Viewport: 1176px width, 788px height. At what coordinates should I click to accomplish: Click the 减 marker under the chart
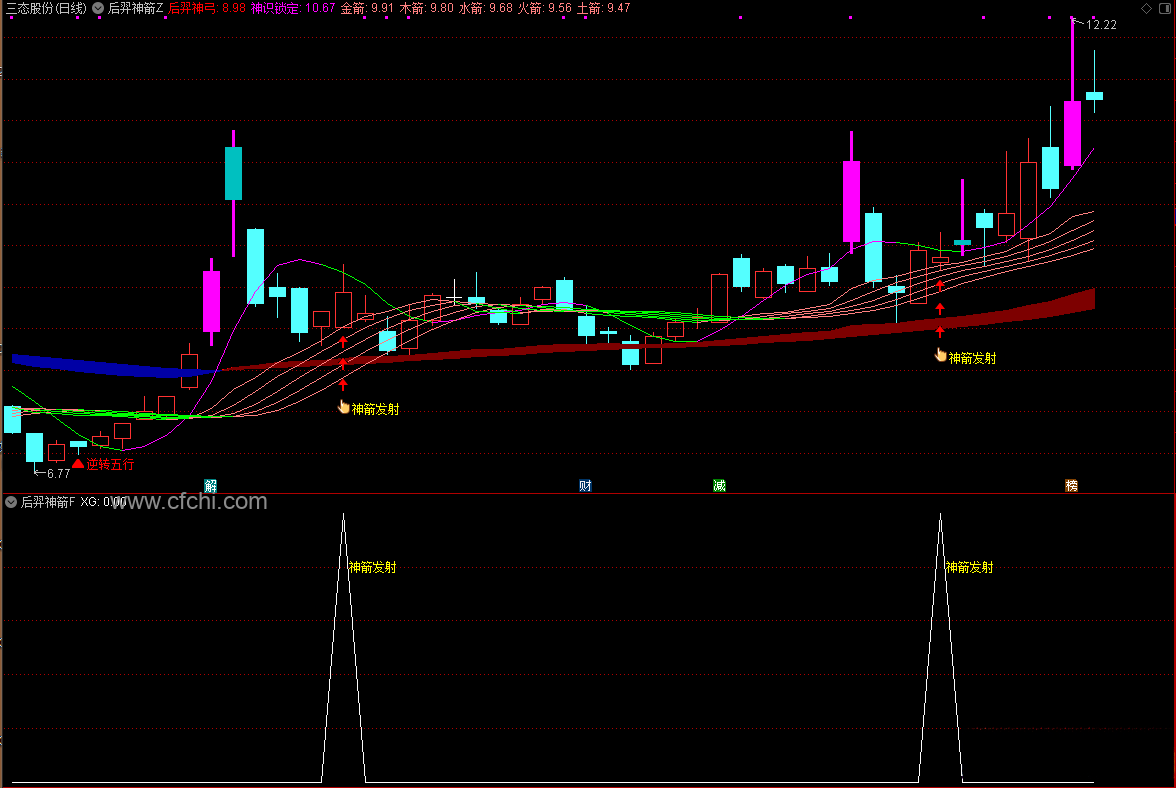pos(719,485)
